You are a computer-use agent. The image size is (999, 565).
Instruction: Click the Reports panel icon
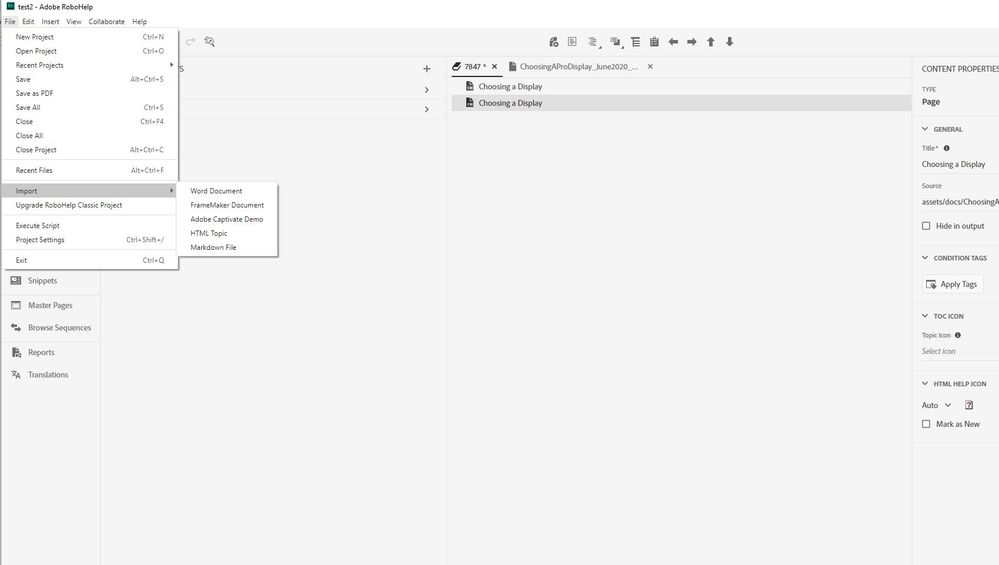tap(16, 352)
